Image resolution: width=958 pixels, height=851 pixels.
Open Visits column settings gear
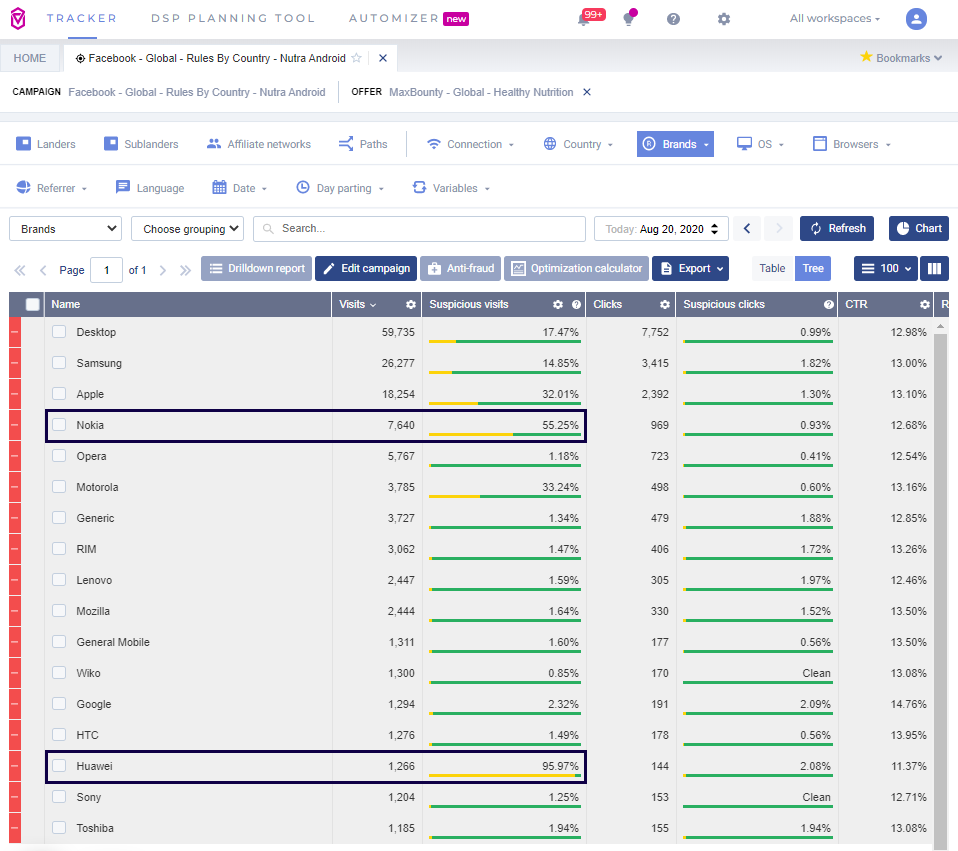410,304
